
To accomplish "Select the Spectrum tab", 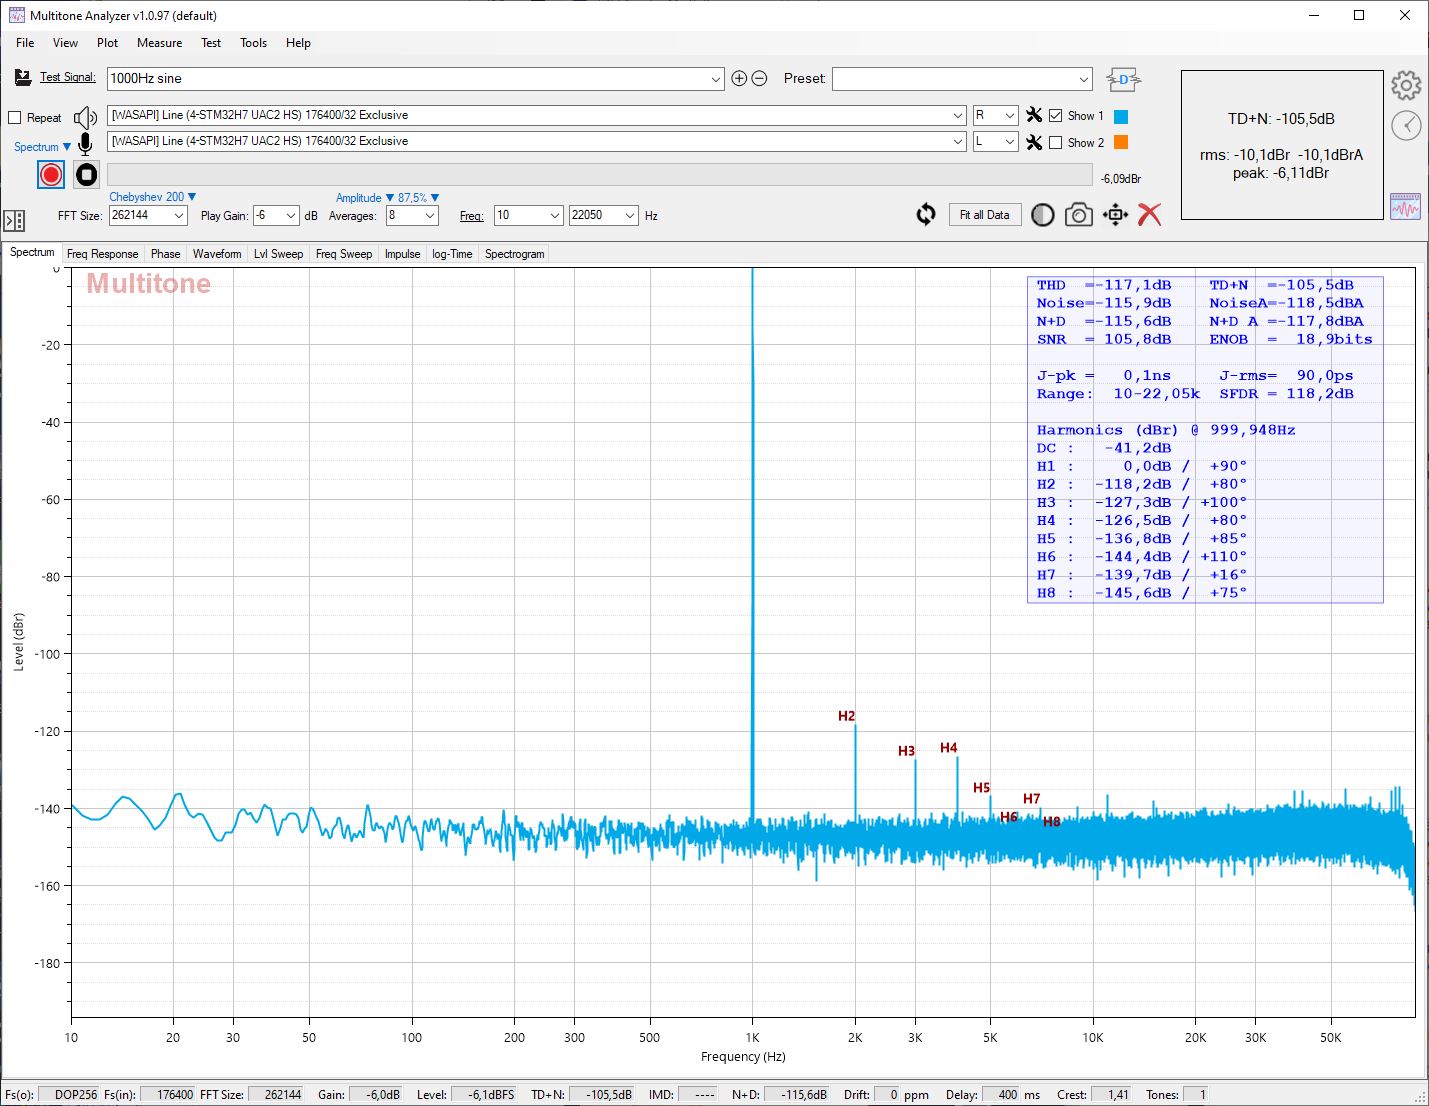I will click(x=32, y=252).
